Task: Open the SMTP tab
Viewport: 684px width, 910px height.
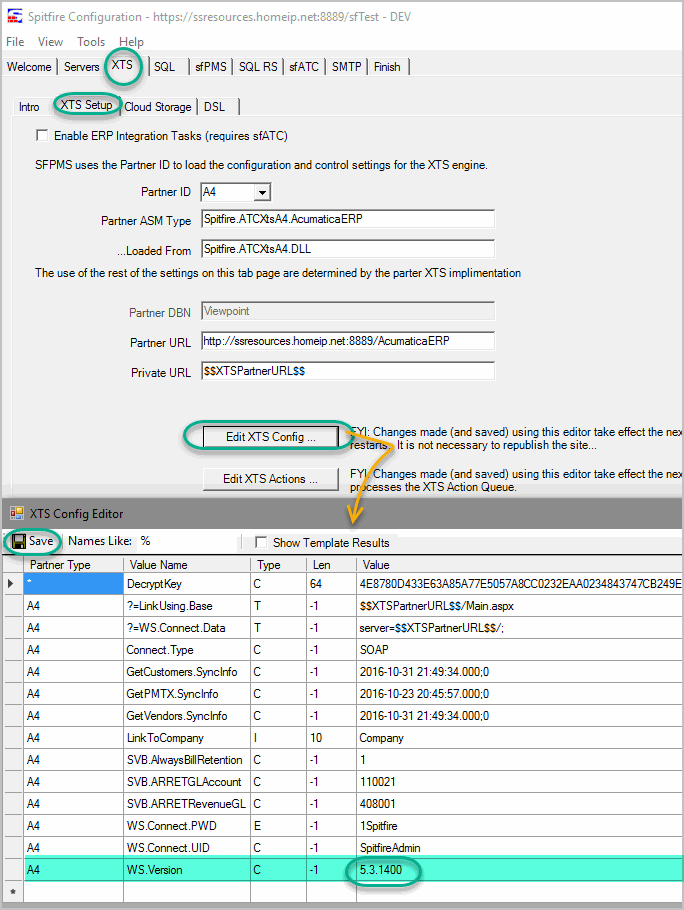Action: point(346,67)
